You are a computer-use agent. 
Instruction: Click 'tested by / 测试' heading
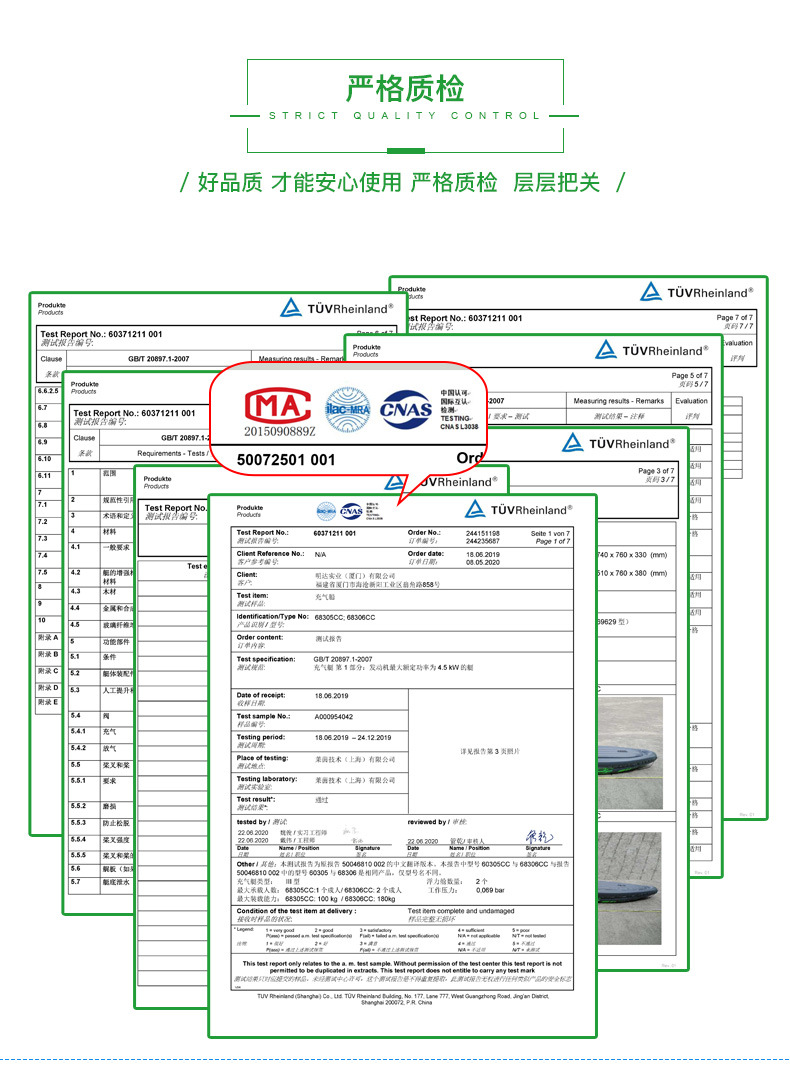pyautogui.click(x=262, y=822)
